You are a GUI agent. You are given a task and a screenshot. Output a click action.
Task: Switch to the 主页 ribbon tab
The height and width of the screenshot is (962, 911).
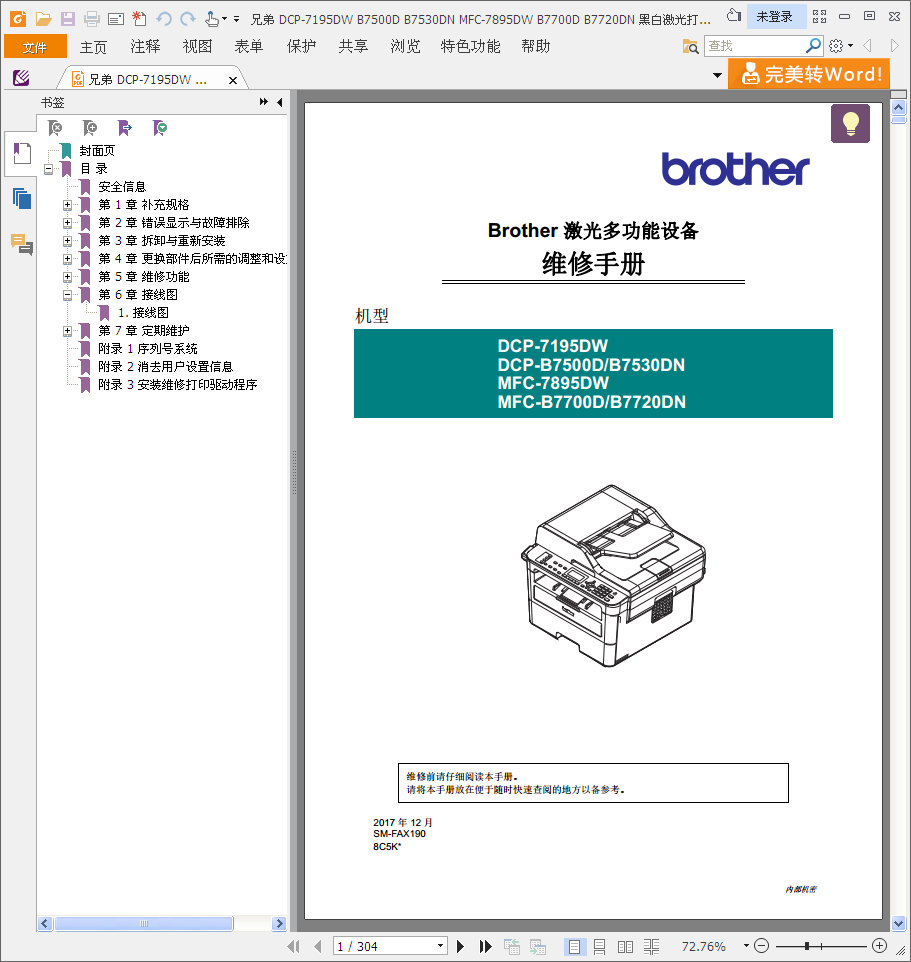pos(93,47)
